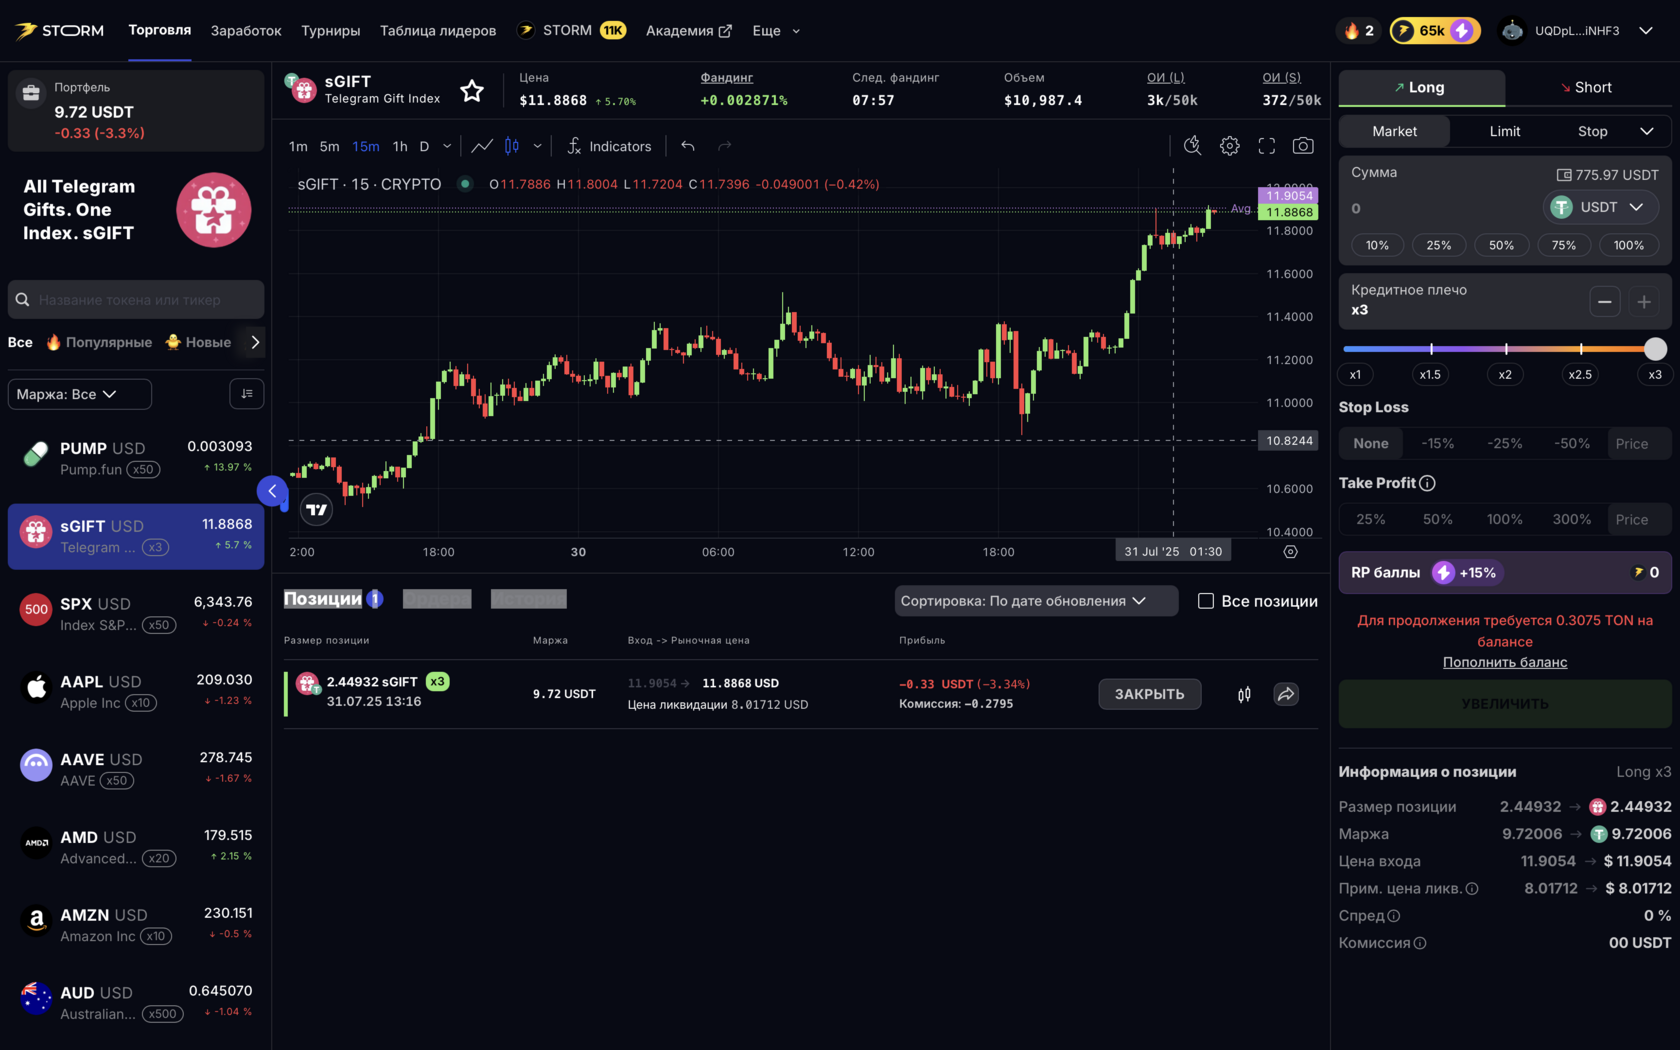This screenshot has width=1680, height=1050.
Task: Select AAPL USD market row
Action: point(136,691)
